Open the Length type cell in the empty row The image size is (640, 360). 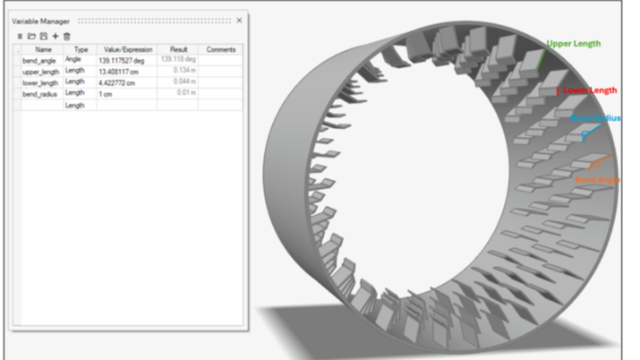coord(80,105)
